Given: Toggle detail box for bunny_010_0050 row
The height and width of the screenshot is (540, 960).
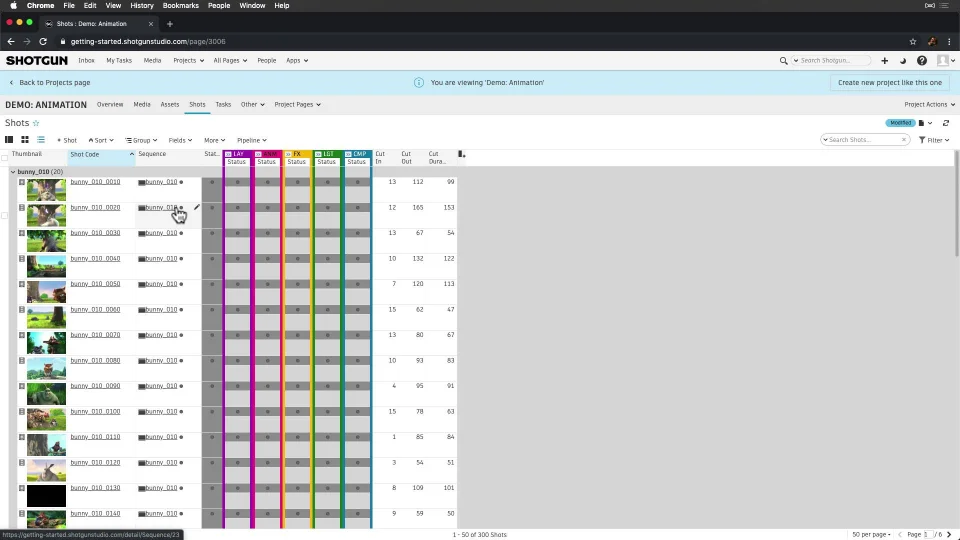Looking at the screenshot, I should click(x=21, y=284).
